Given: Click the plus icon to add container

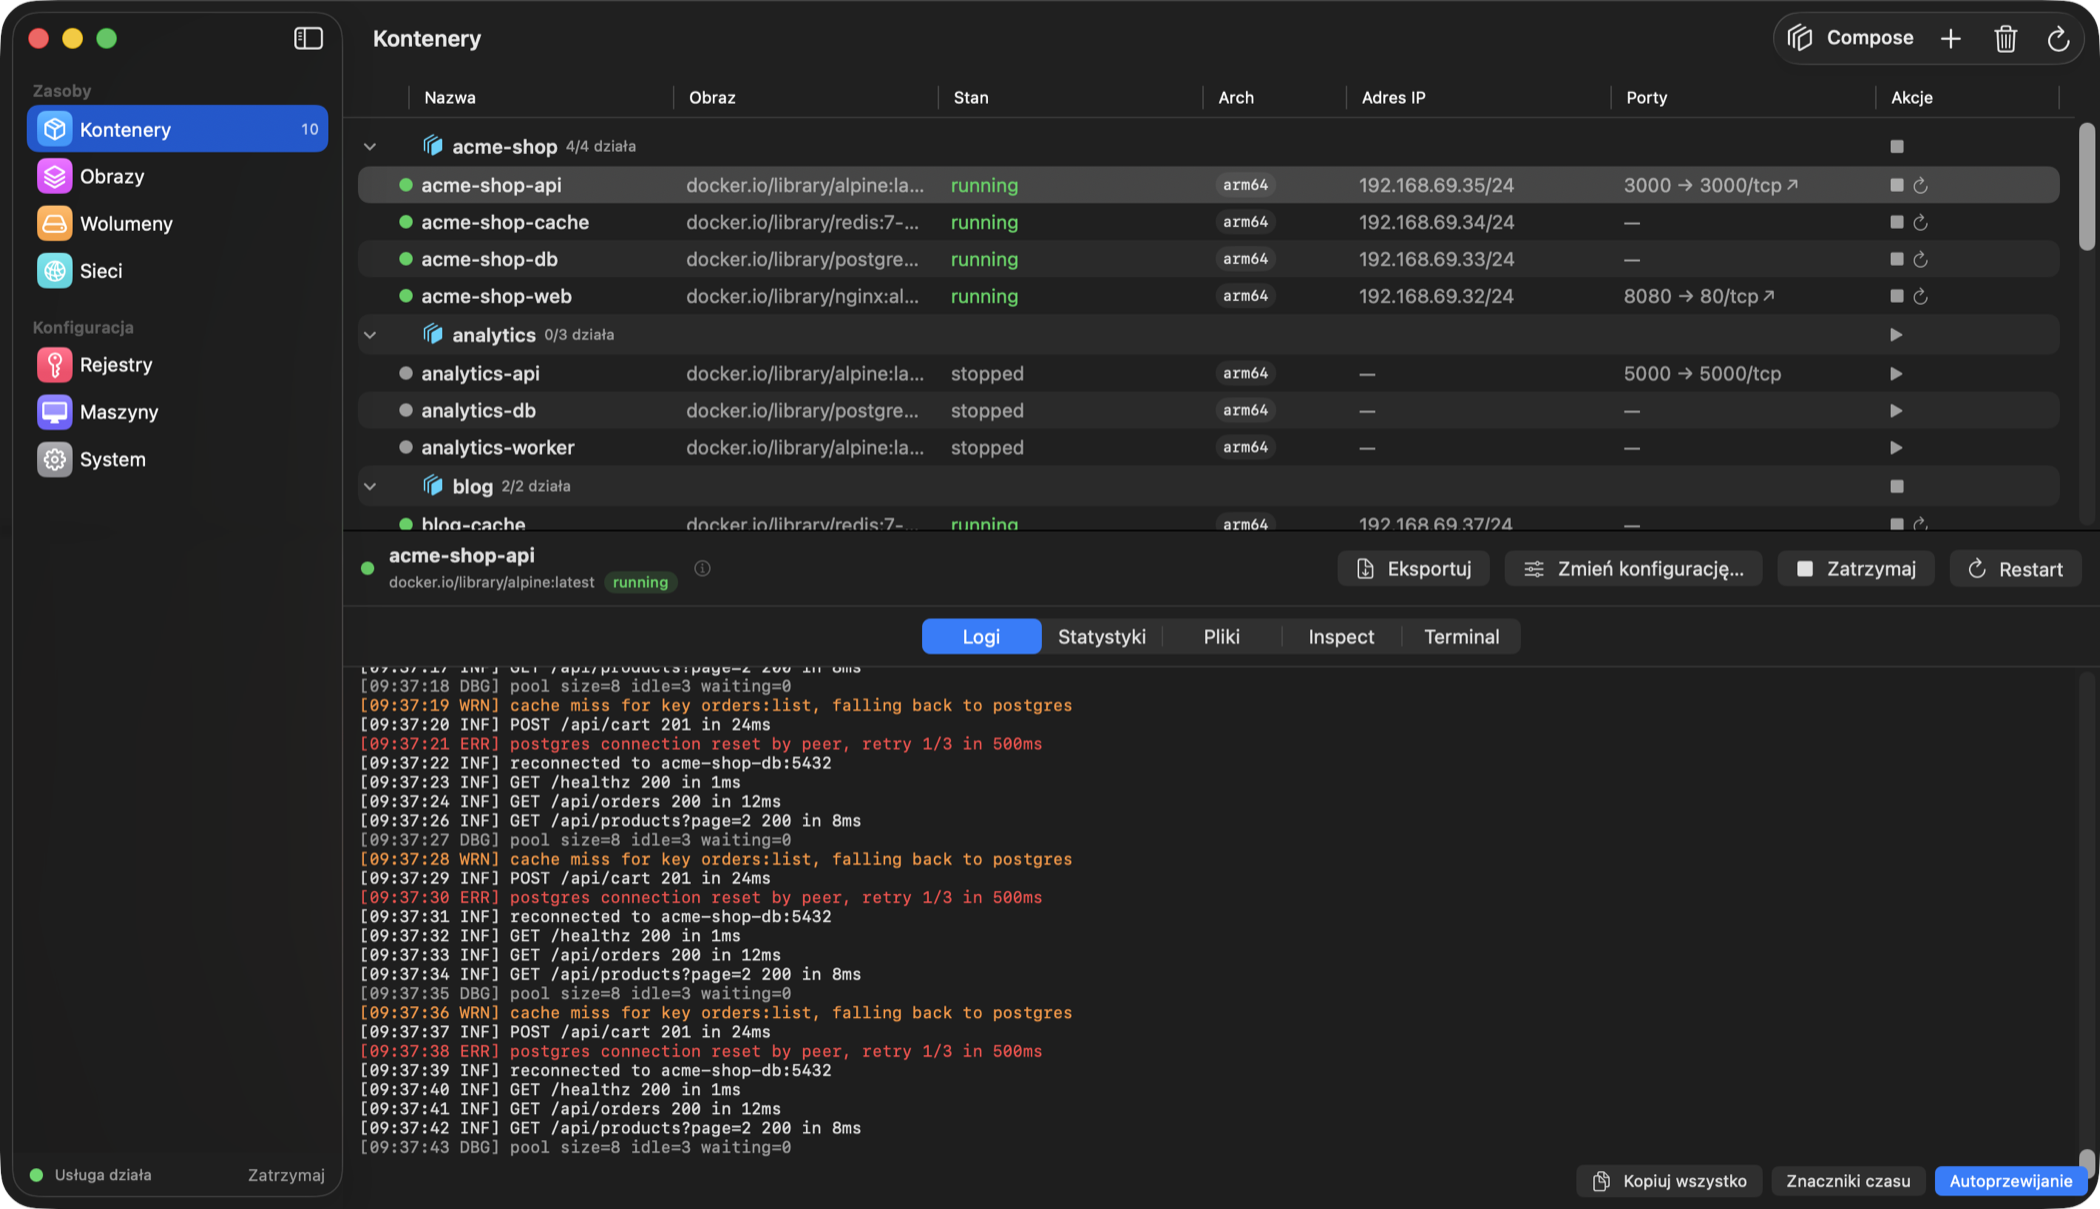Looking at the screenshot, I should pos(1951,38).
